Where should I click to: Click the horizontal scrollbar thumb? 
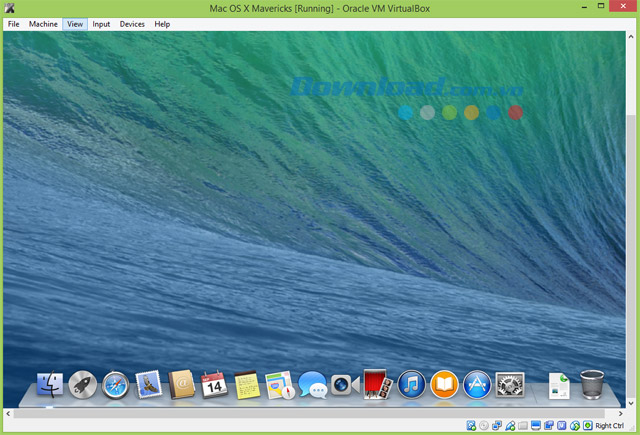[311, 413]
